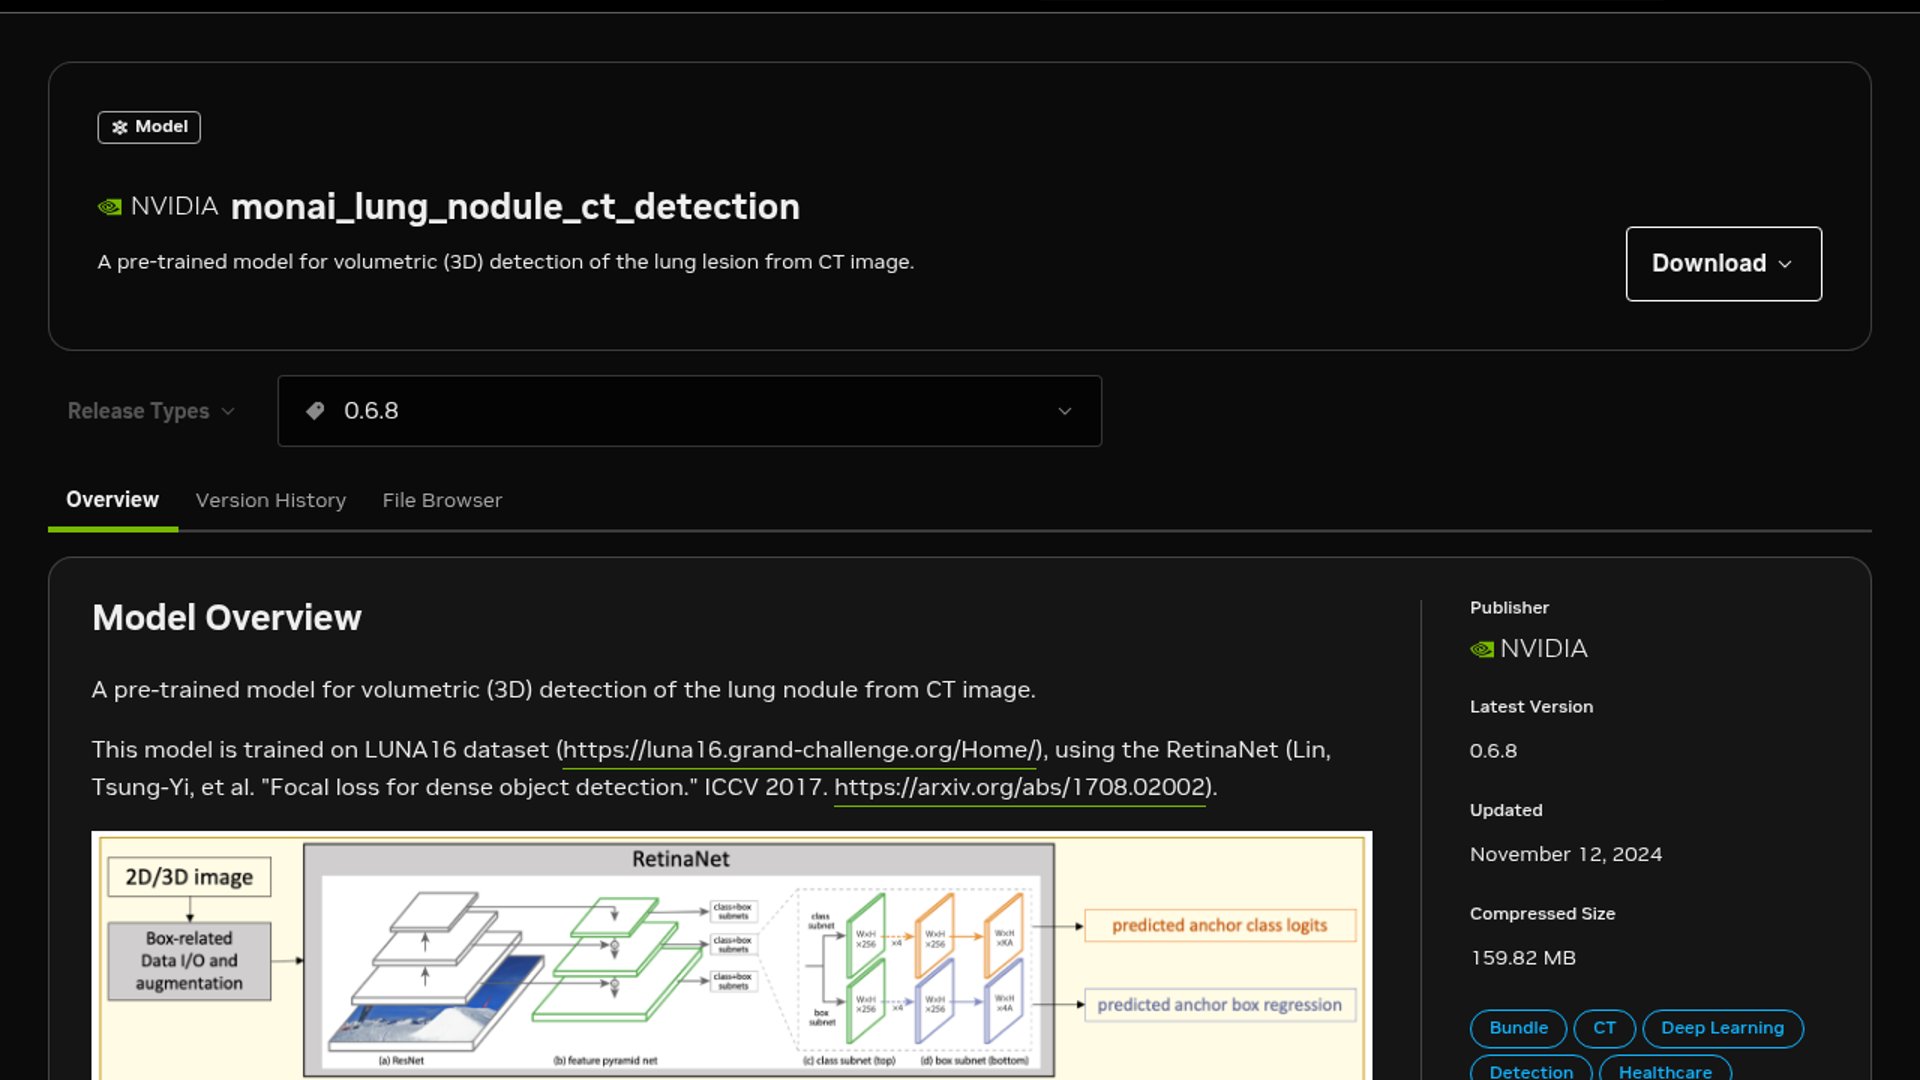Image resolution: width=1920 pixels, height=1080 pixels.
Task: Click the Bundle tag
Action: coord(1518,1028)
